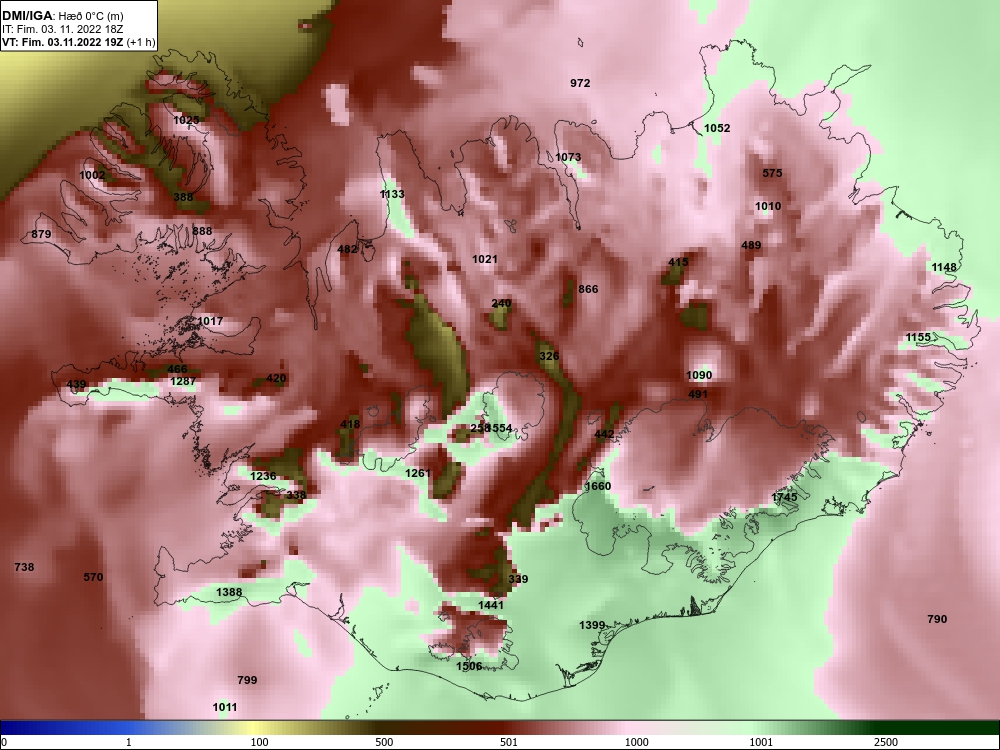Select the legend tick labeled 1000
This screenshot has width=1000, height=750.
pos(636,742)
